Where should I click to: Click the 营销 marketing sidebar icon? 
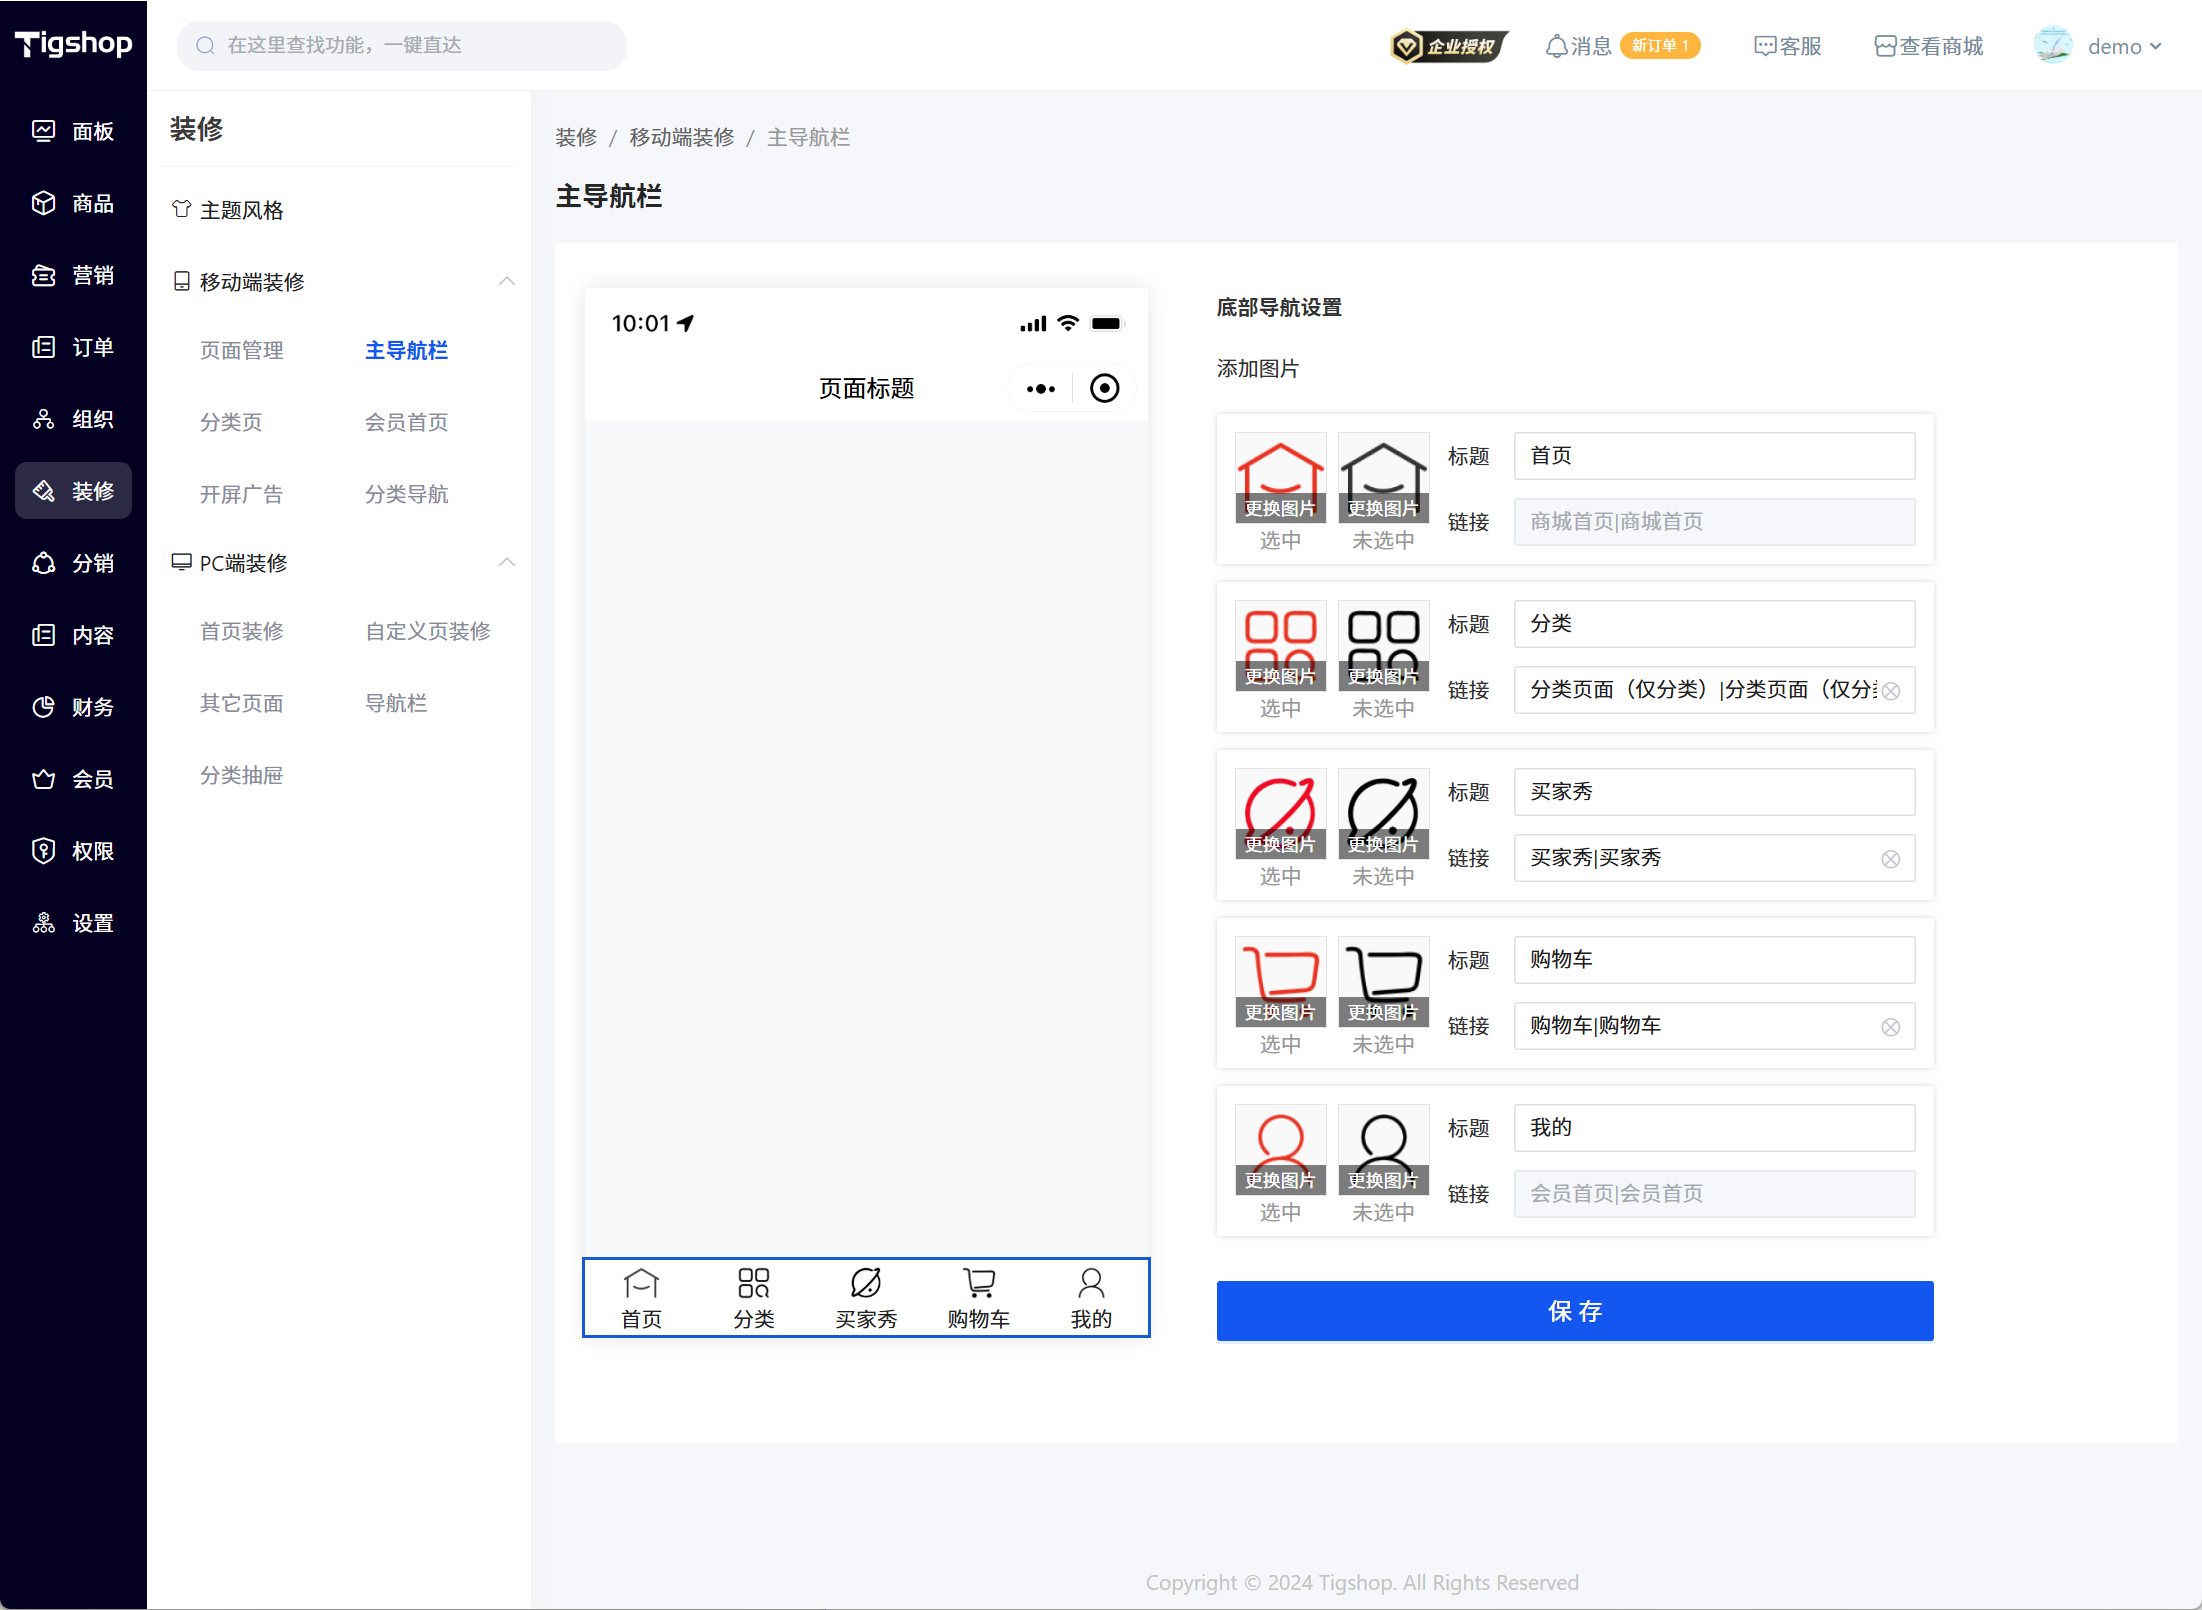44,275
